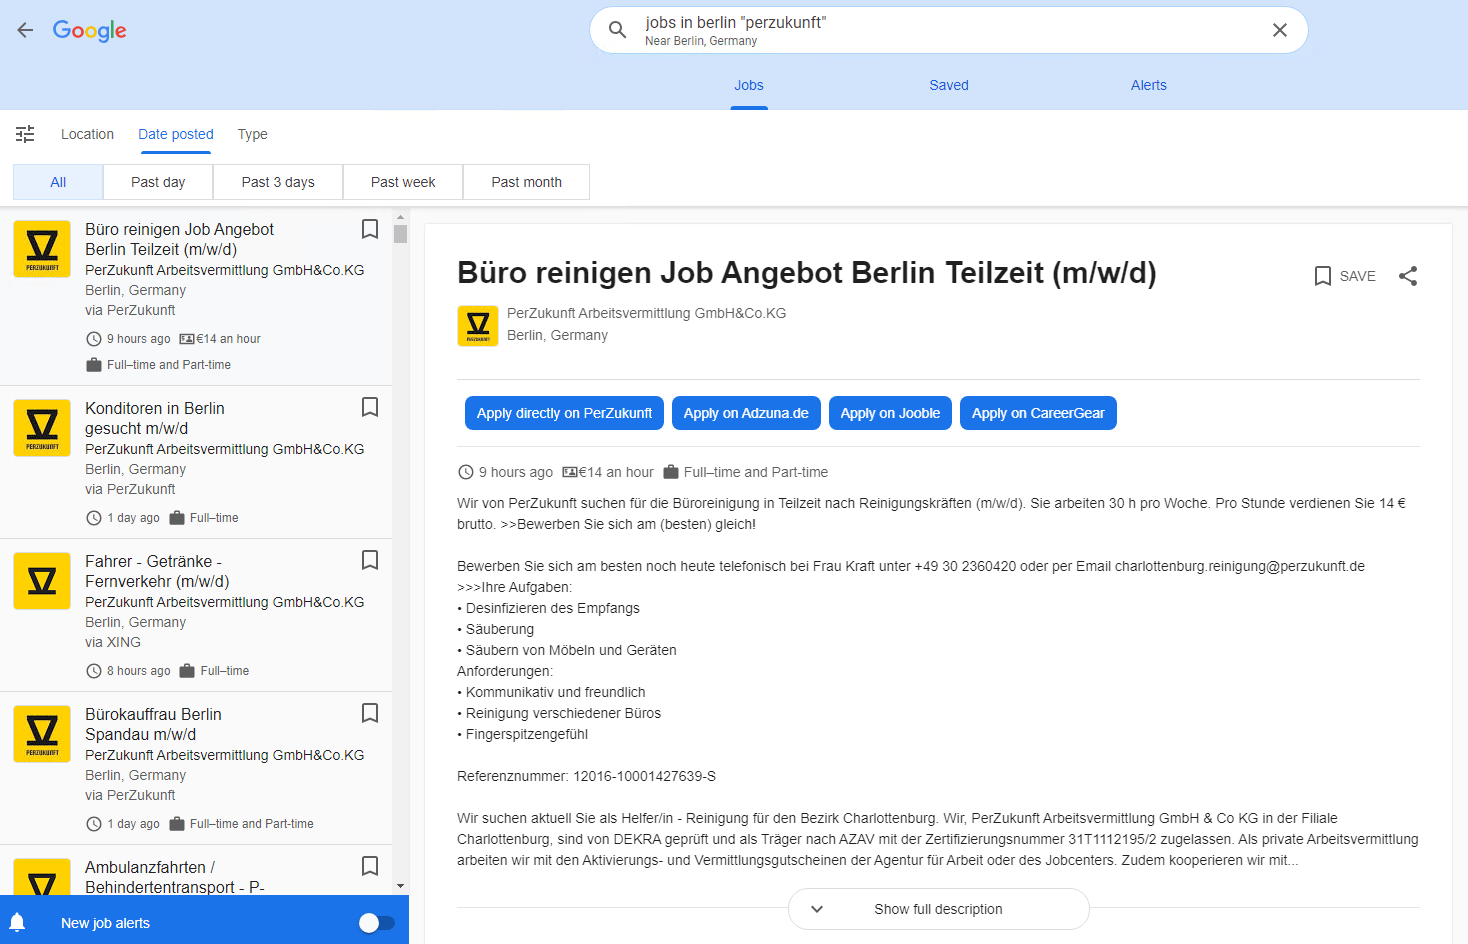Switch to the Saved tab
This screenshot has height=944, width=1468.
coord(948,85)
